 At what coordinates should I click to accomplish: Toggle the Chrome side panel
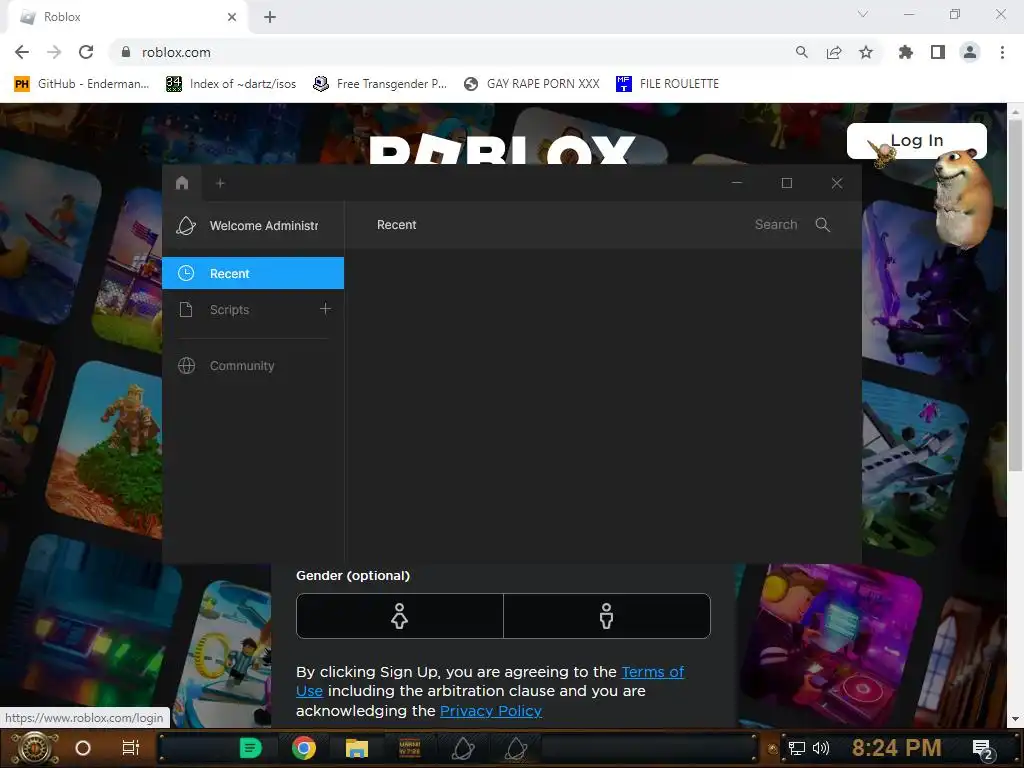click(938, 52)
